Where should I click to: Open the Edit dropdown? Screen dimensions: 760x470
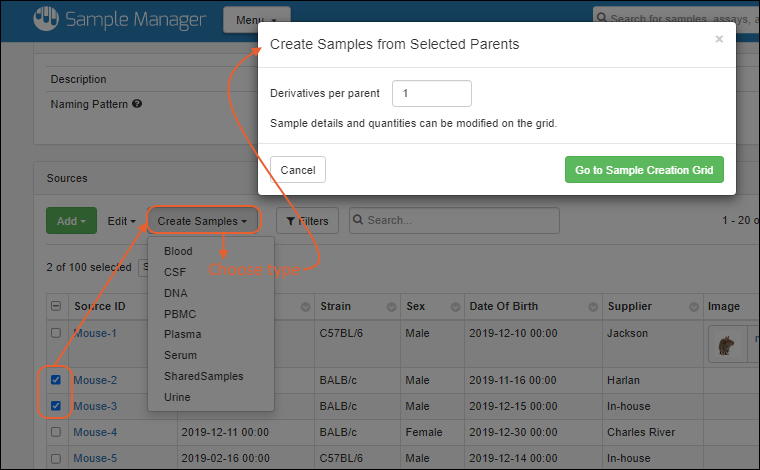(122, 221)
